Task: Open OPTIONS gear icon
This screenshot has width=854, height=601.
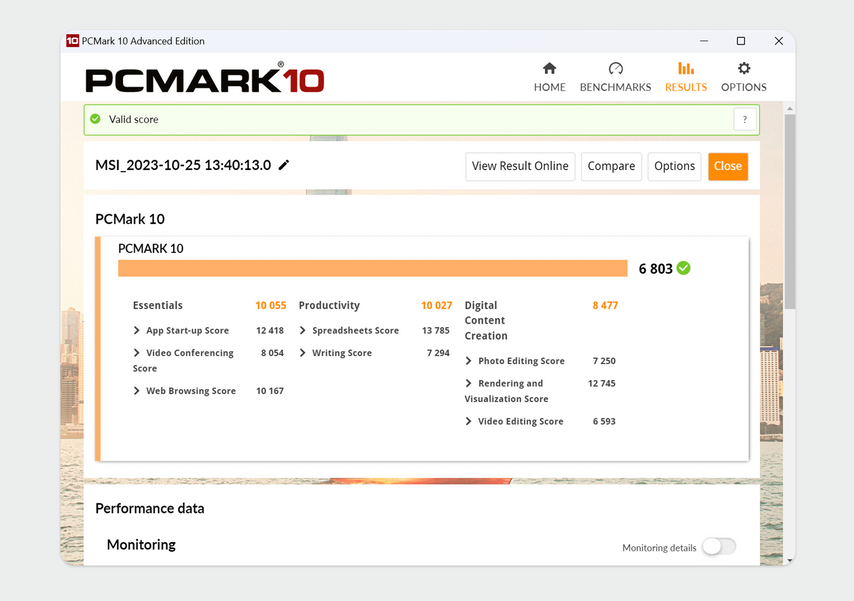Action: [743, 68]
